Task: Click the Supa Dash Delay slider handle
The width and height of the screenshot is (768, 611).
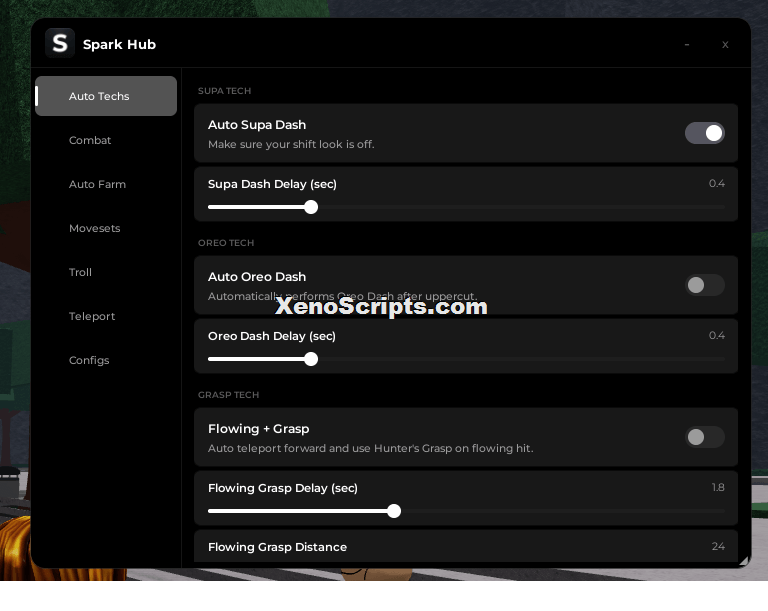Action: point(311,207)
